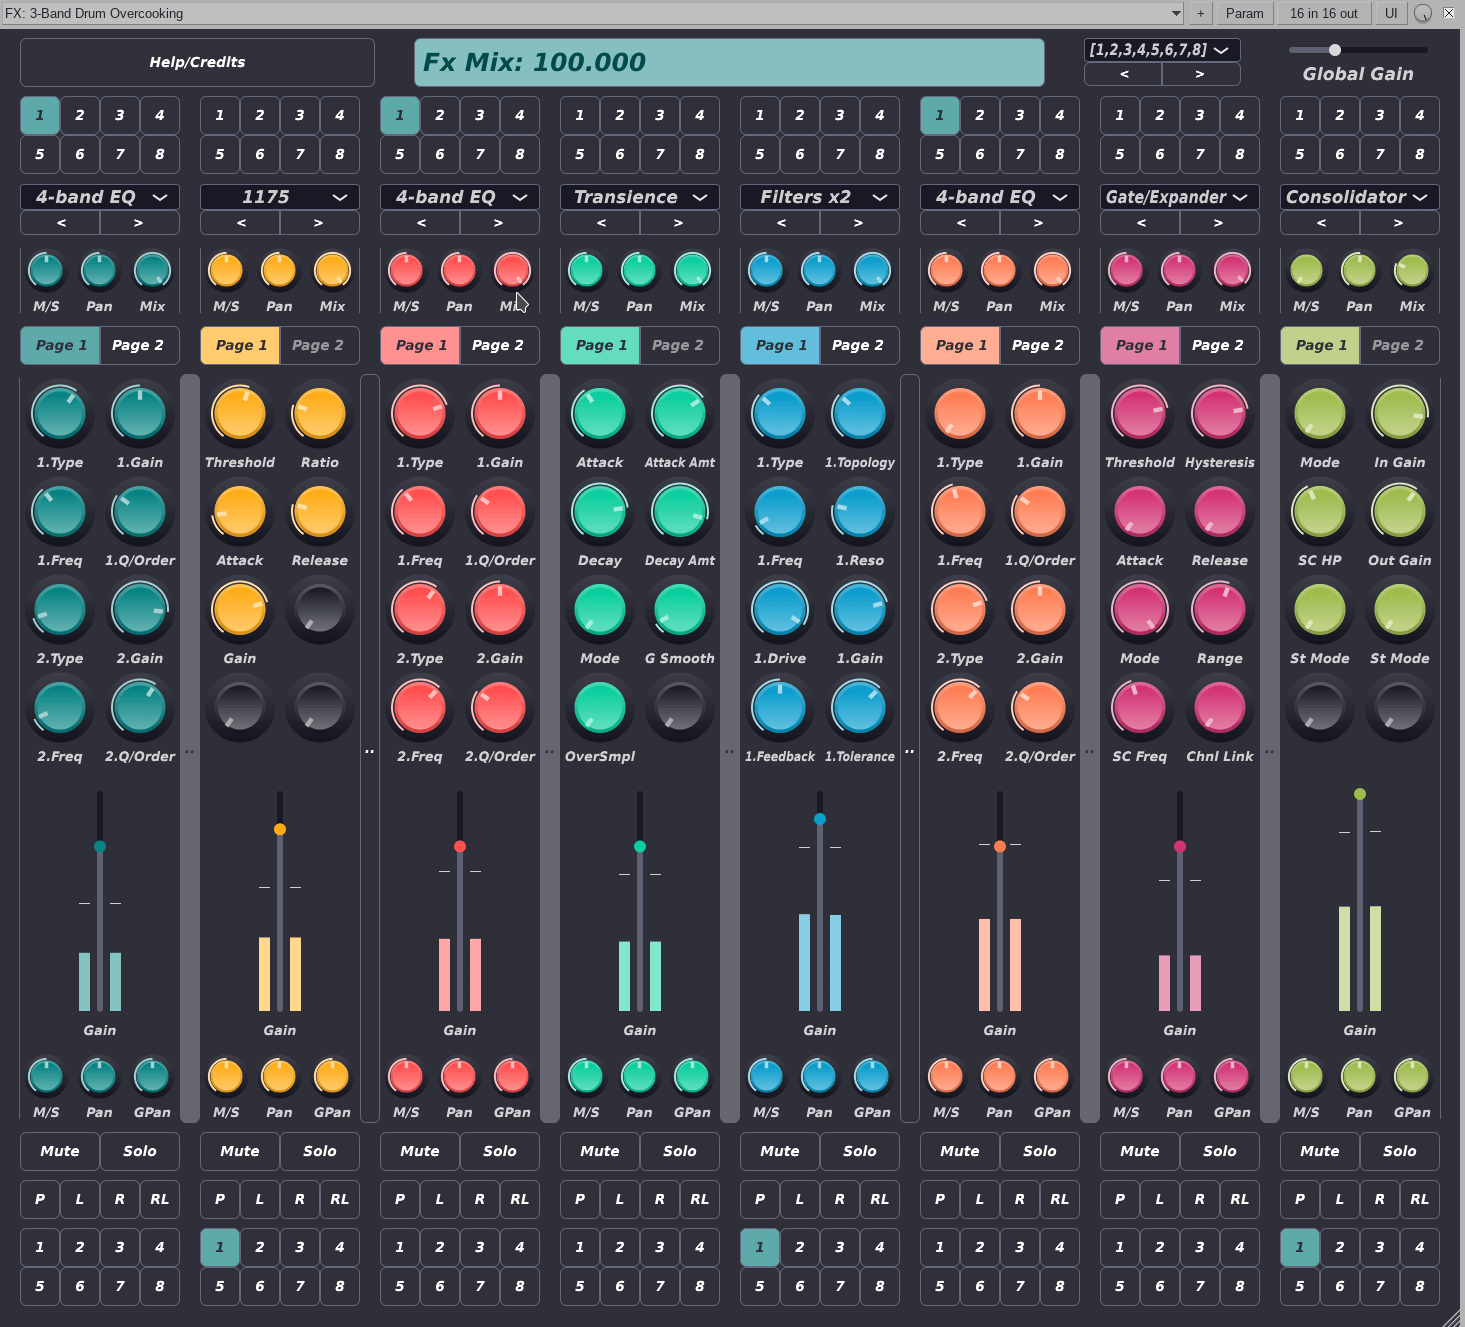Click the Param button in title bar
The height and width of the screenshot is (1327, 1465).
1244,13
